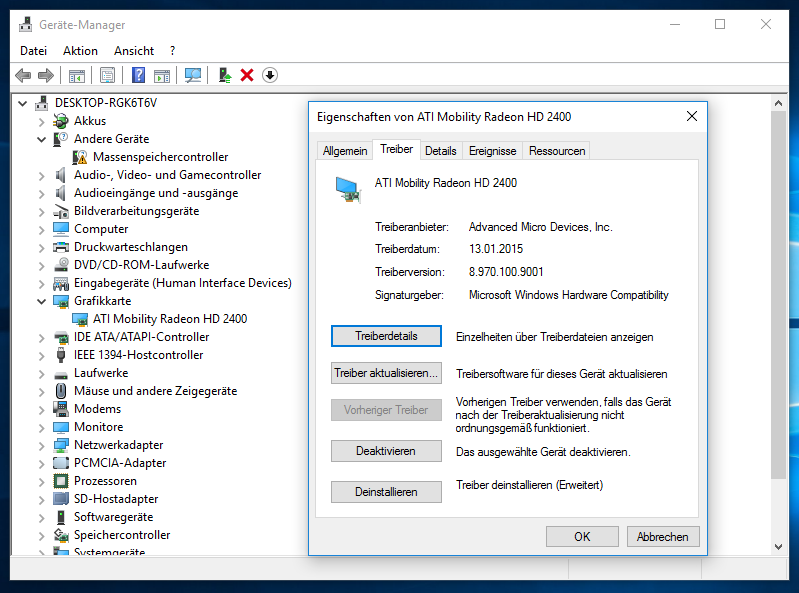Click Treiber aktualisieren... button

point(386,373)
